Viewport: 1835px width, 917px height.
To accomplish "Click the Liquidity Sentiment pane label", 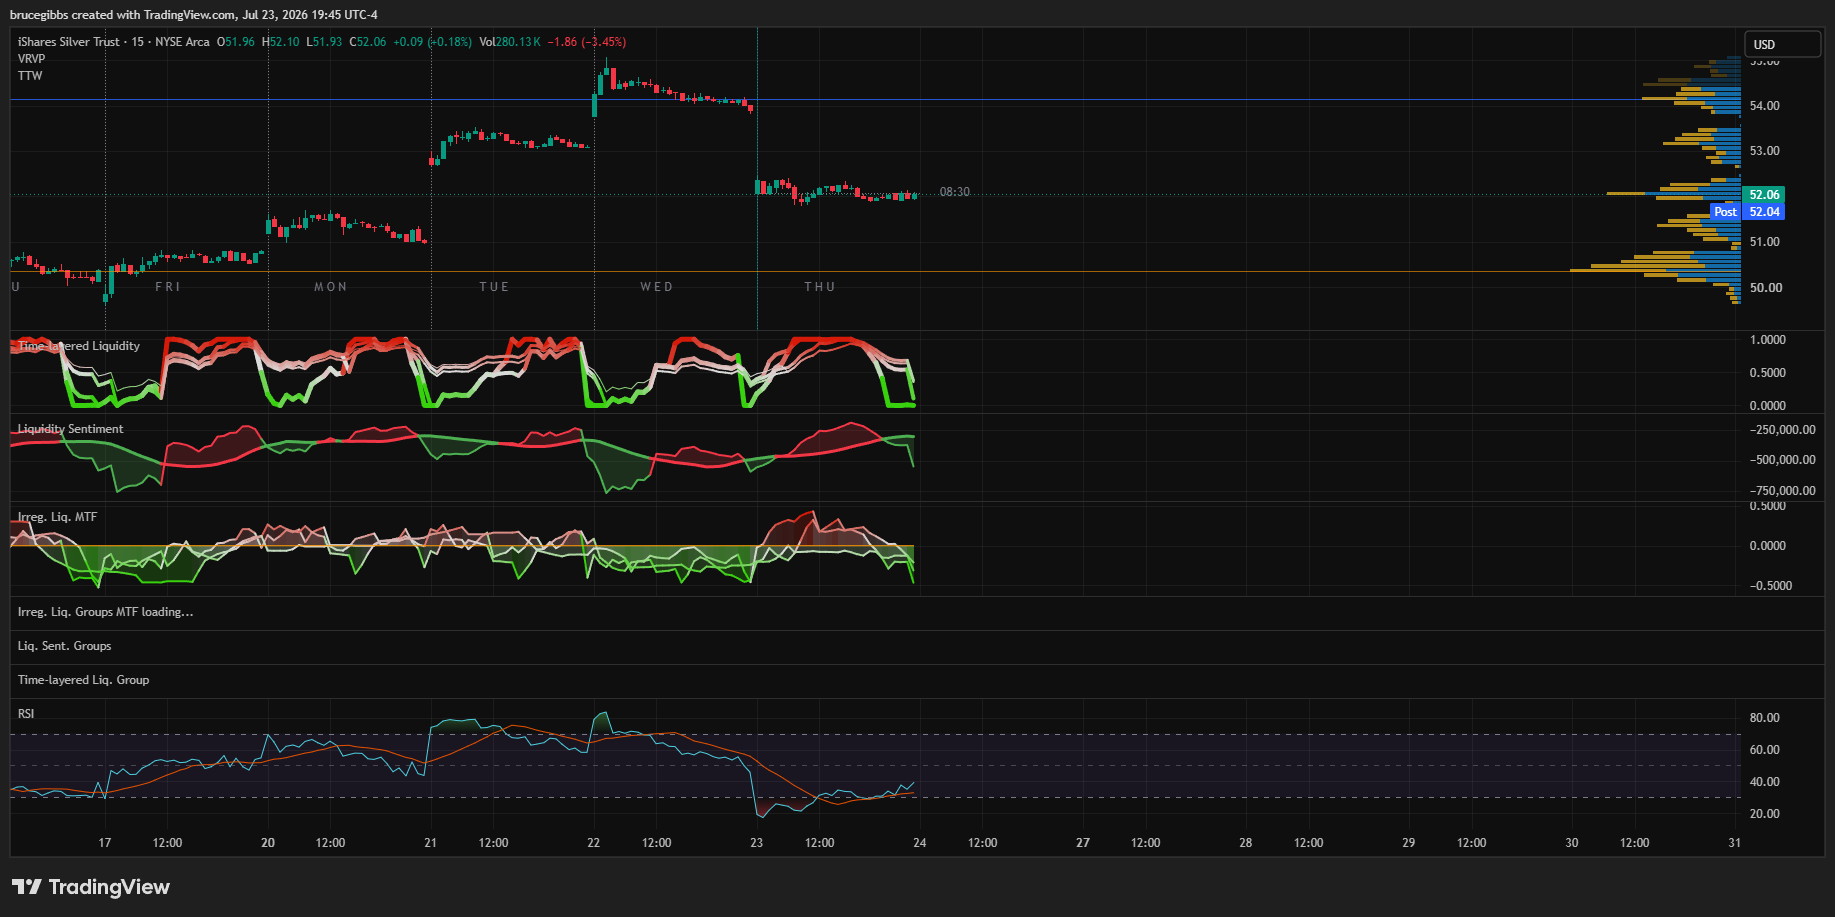I will click(x=70, y=429).
